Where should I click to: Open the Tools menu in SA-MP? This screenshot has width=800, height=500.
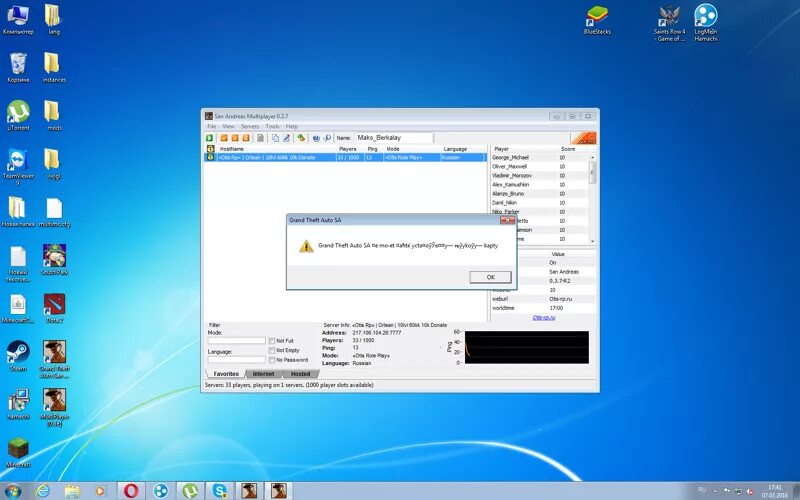[272, 126]
